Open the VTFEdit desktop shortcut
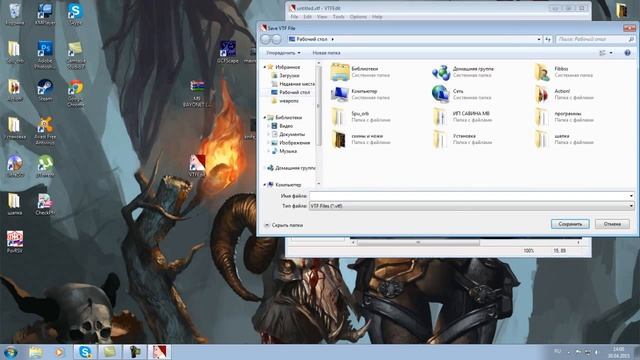The height and width of the screenshot is (360, 640). click(x=197, y=166)
